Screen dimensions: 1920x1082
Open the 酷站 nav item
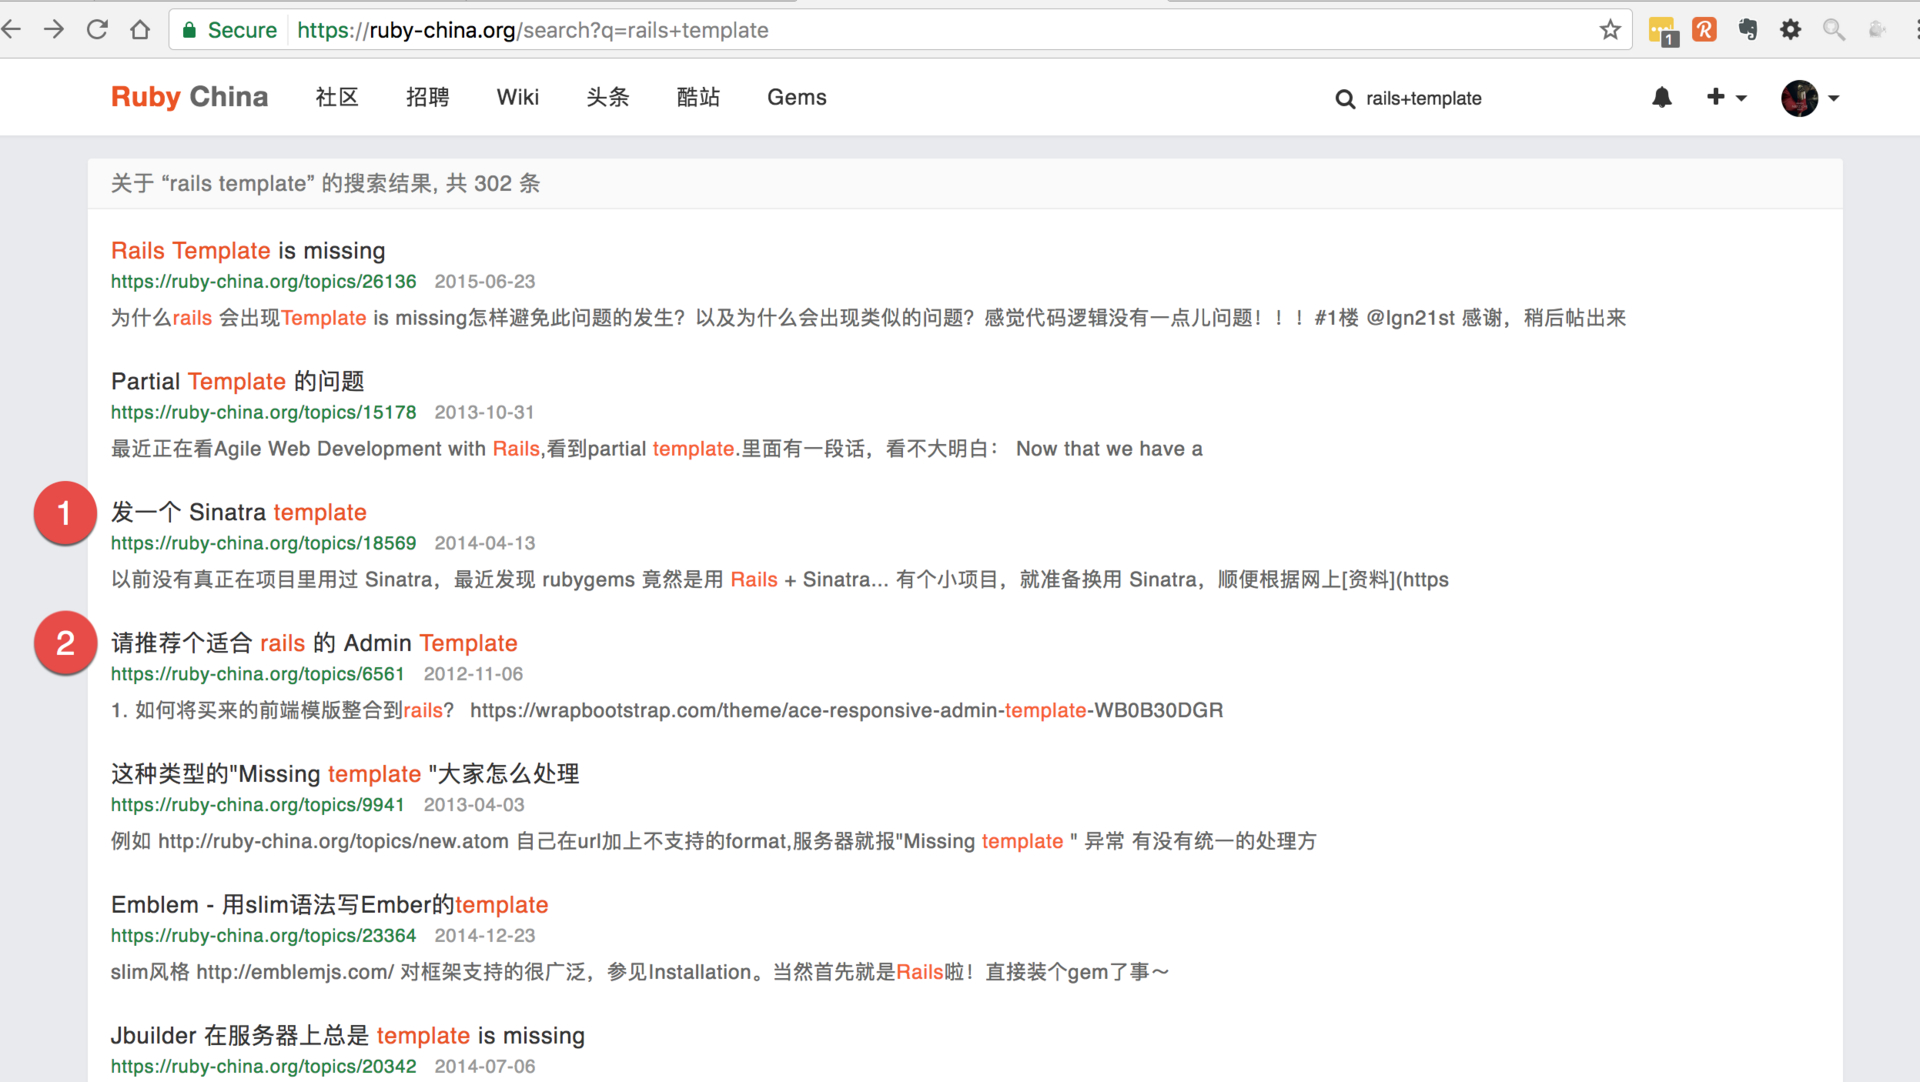coord(698,97)
